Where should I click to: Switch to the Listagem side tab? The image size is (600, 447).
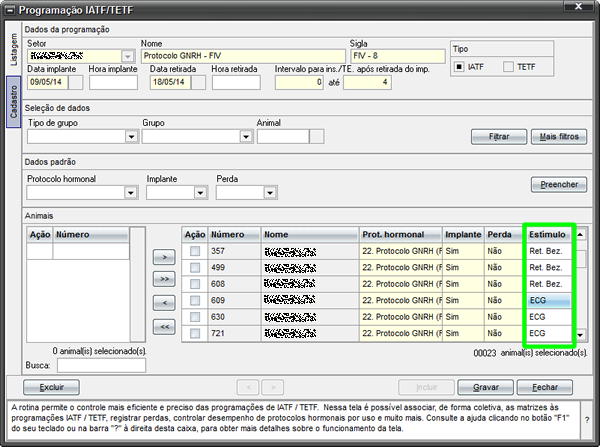[14, 49]
